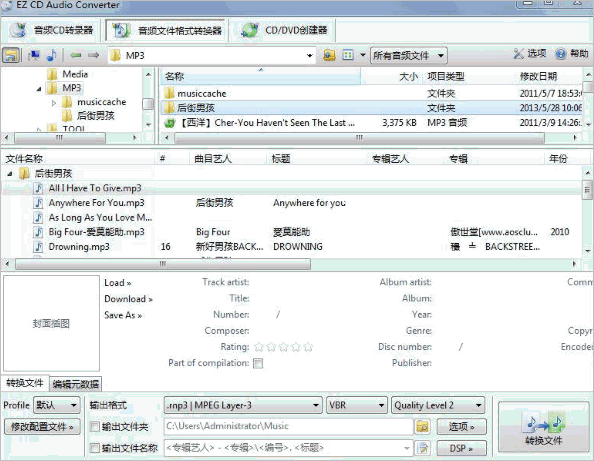Click the desktop location toolbar icon
Image resolution: width=594 pixels, height=461 pixels.
point(34,55)
